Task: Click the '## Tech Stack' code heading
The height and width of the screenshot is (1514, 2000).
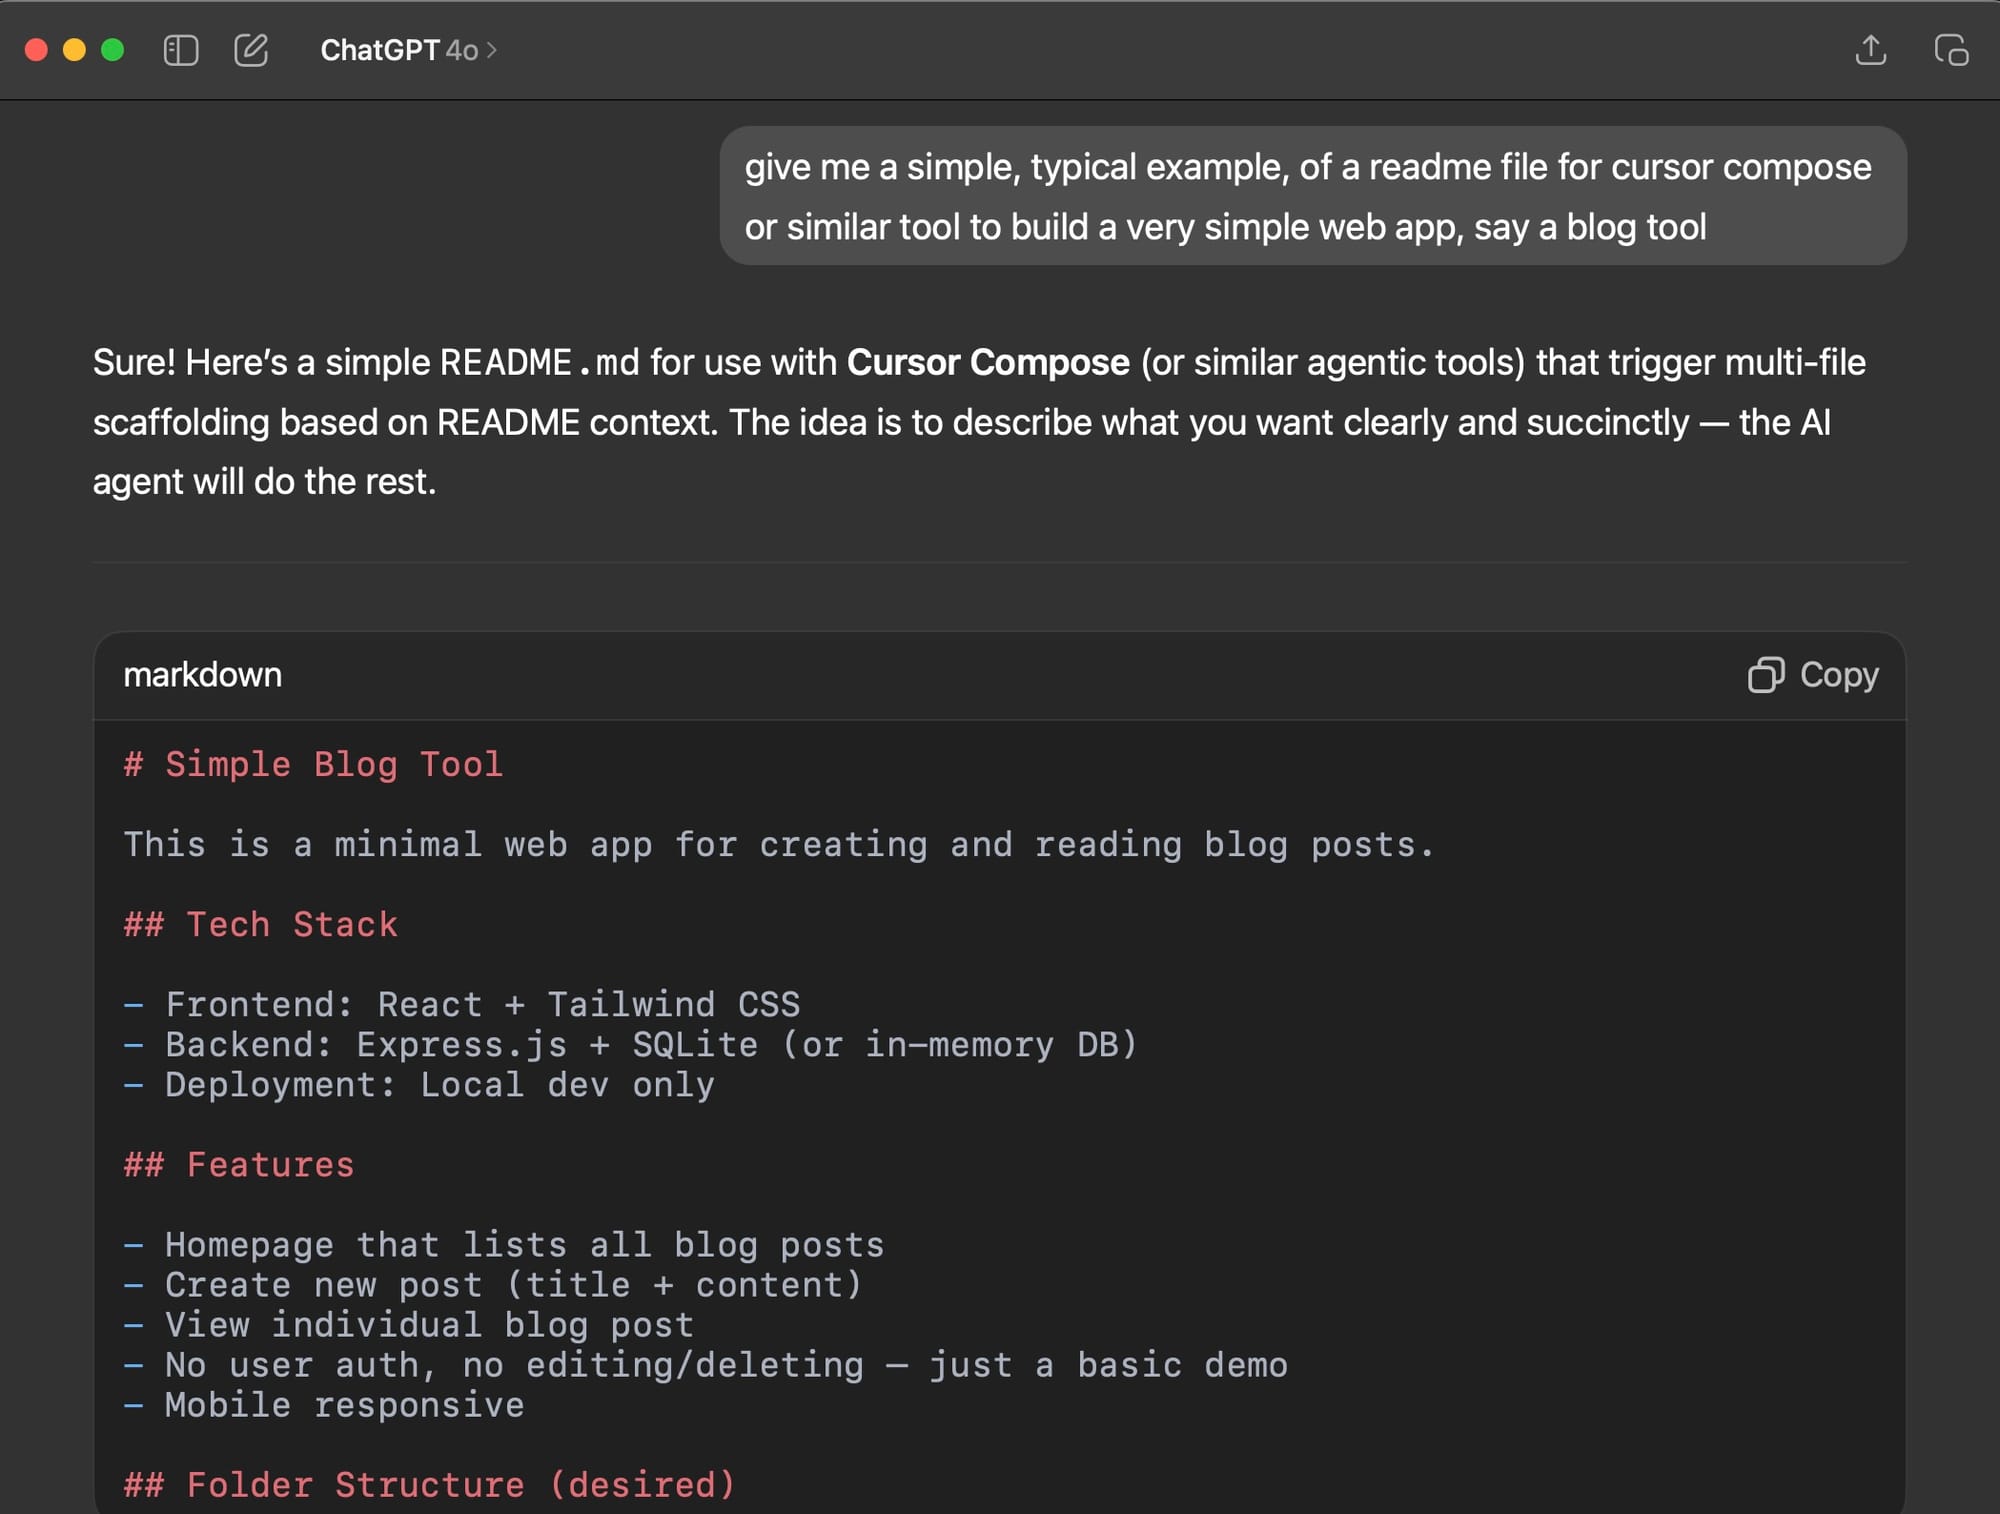Action: pos(261,924)
